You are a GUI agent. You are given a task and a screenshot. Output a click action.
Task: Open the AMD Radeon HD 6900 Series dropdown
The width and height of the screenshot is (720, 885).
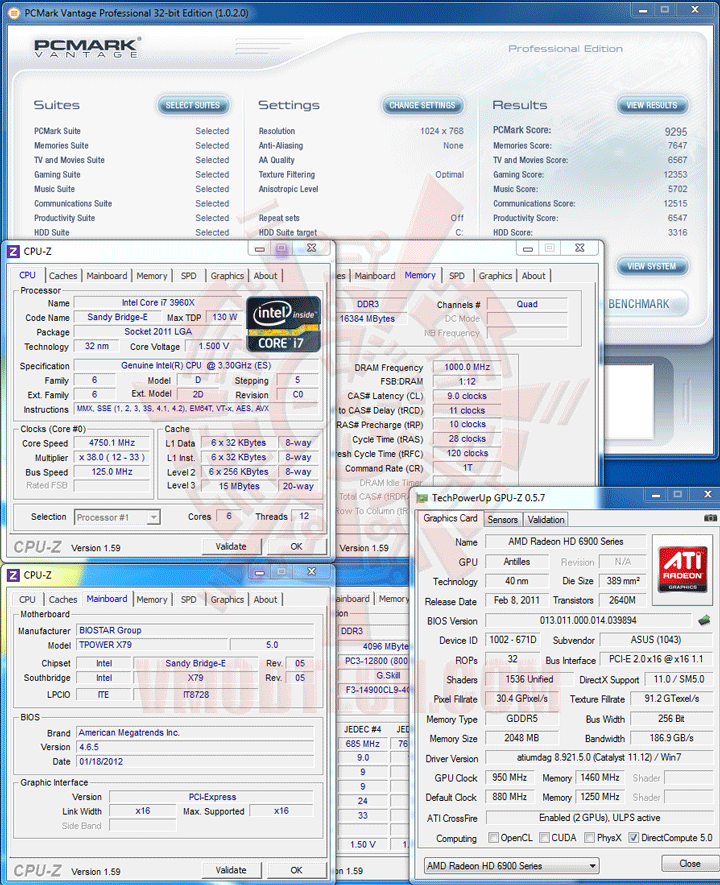tap(512, 865)
